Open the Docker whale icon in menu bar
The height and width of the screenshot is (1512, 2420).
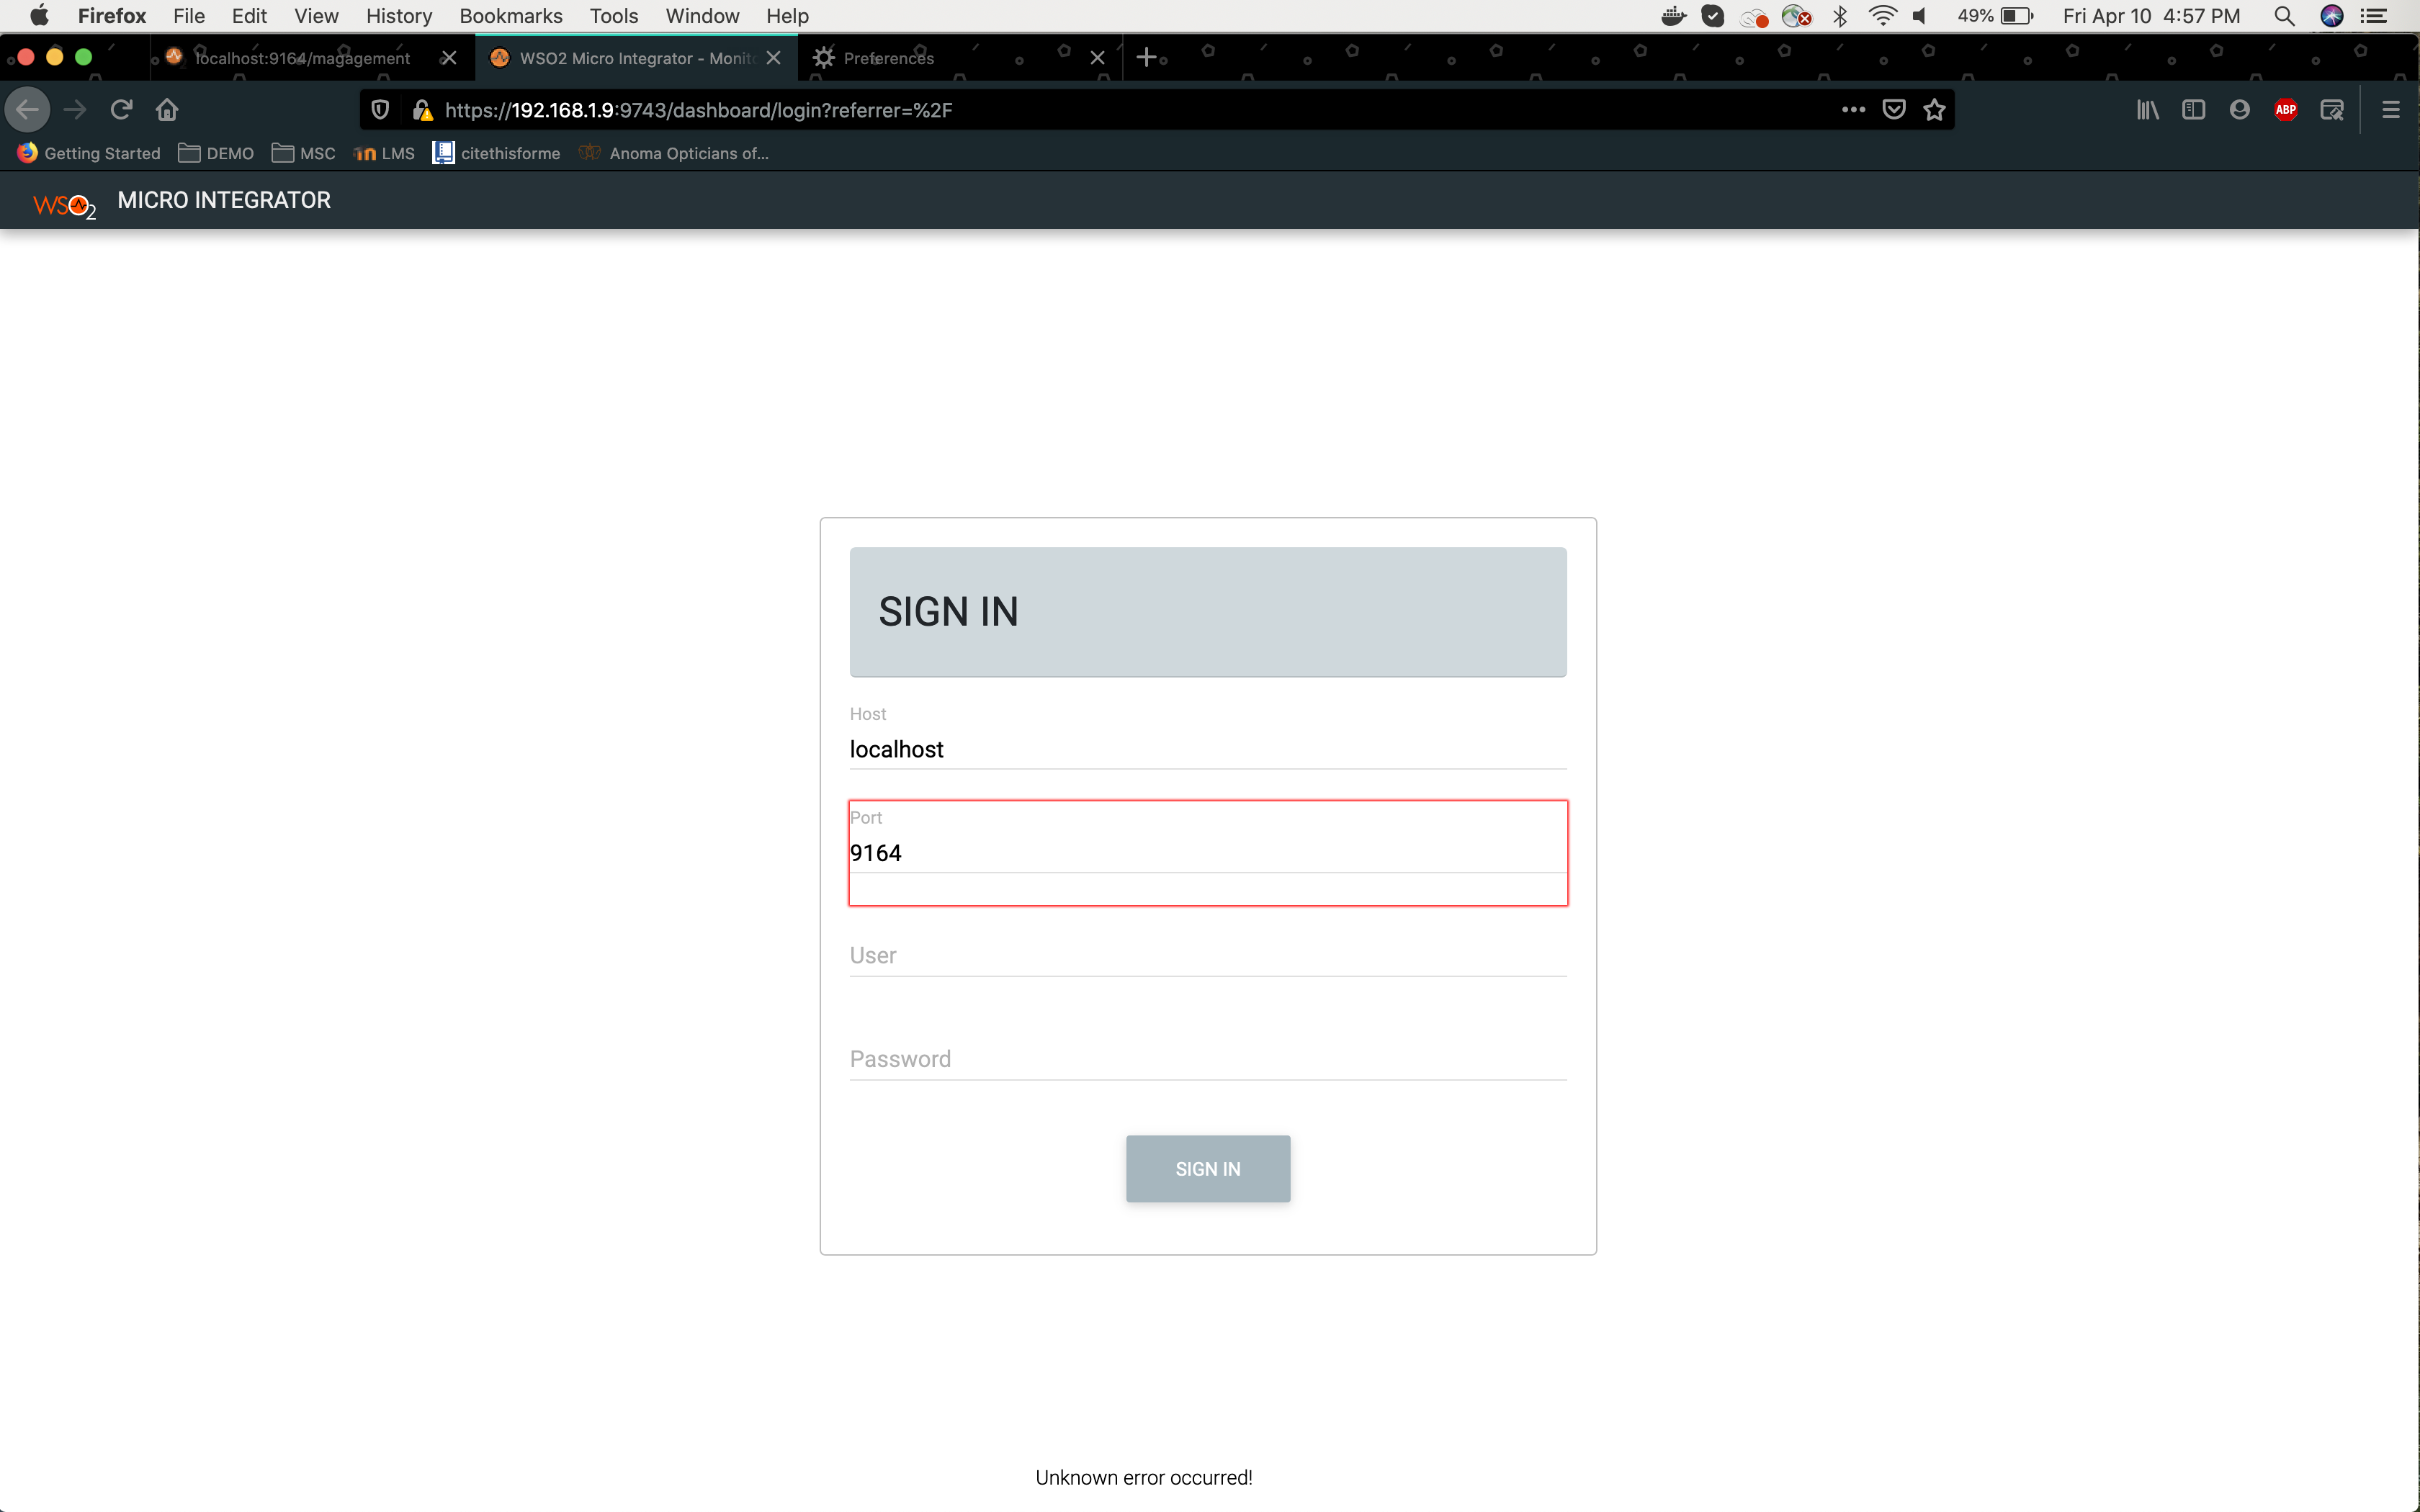(x=1672, y=16)
